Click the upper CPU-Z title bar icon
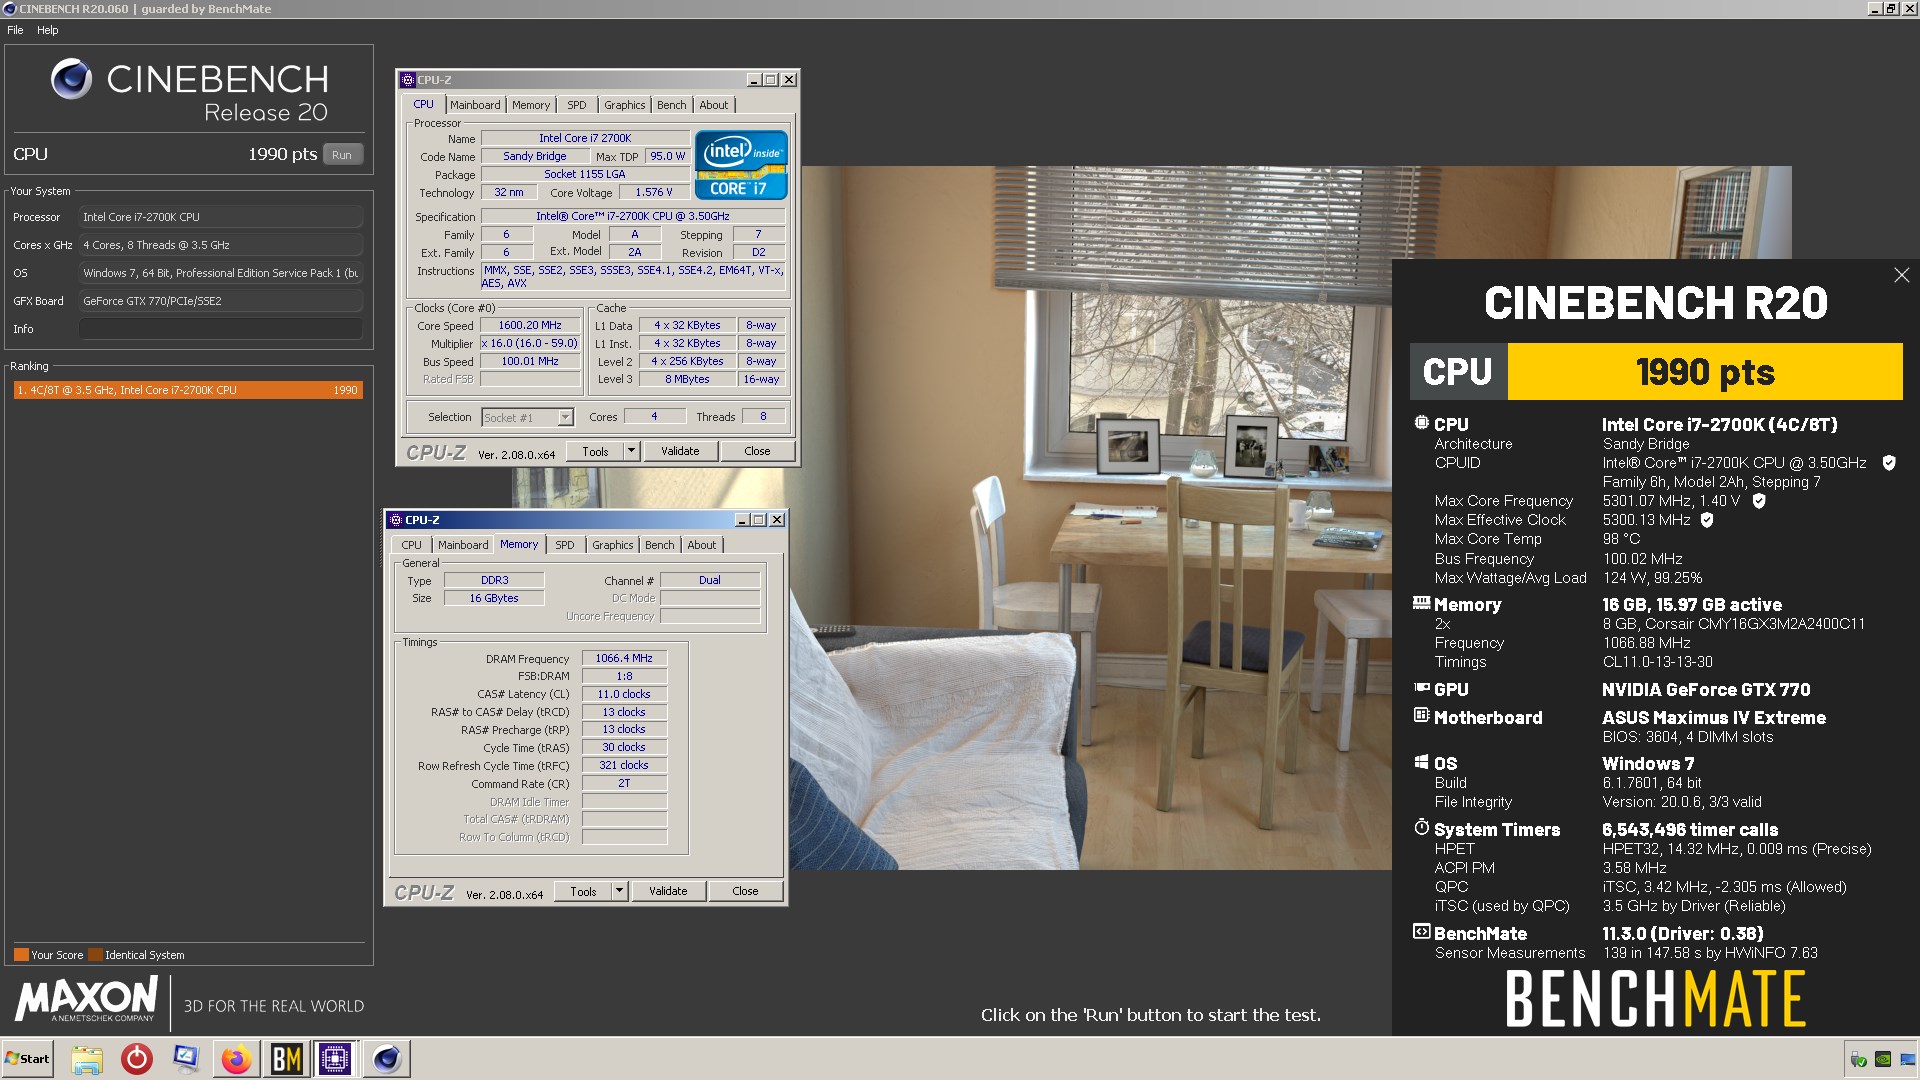 (408, 80)
